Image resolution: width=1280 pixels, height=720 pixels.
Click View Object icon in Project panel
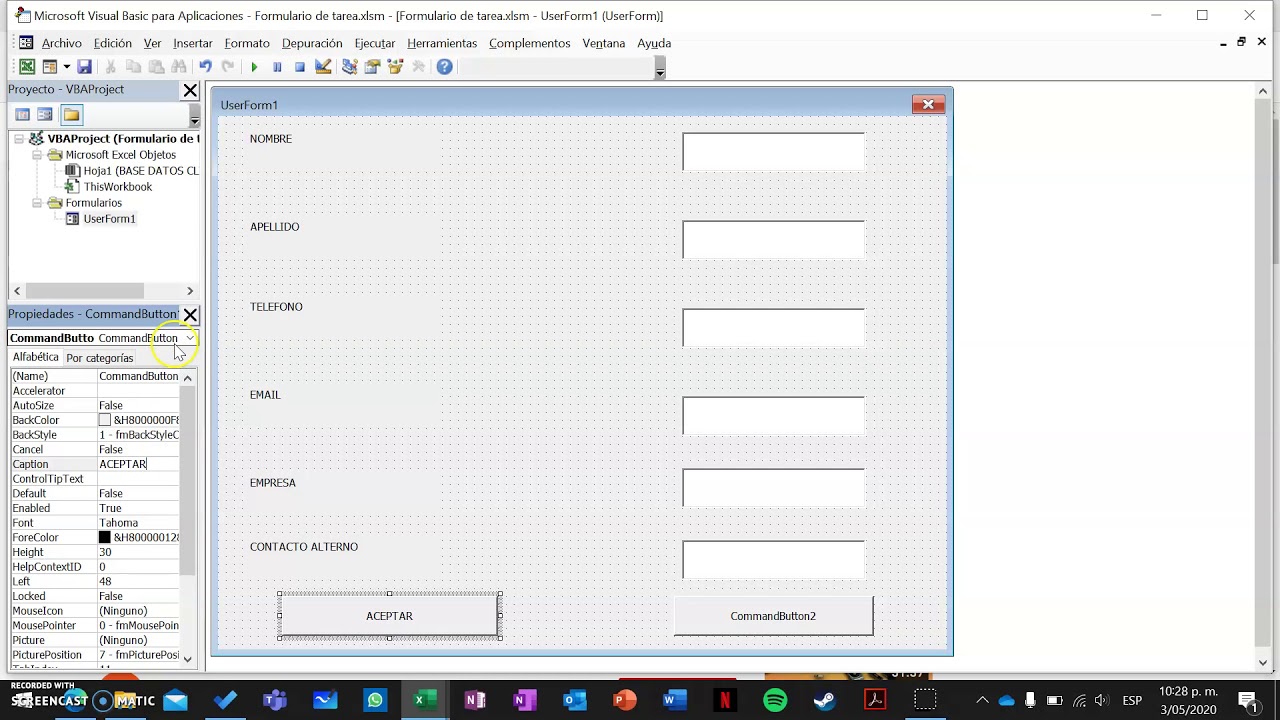[x=45, y=114]
